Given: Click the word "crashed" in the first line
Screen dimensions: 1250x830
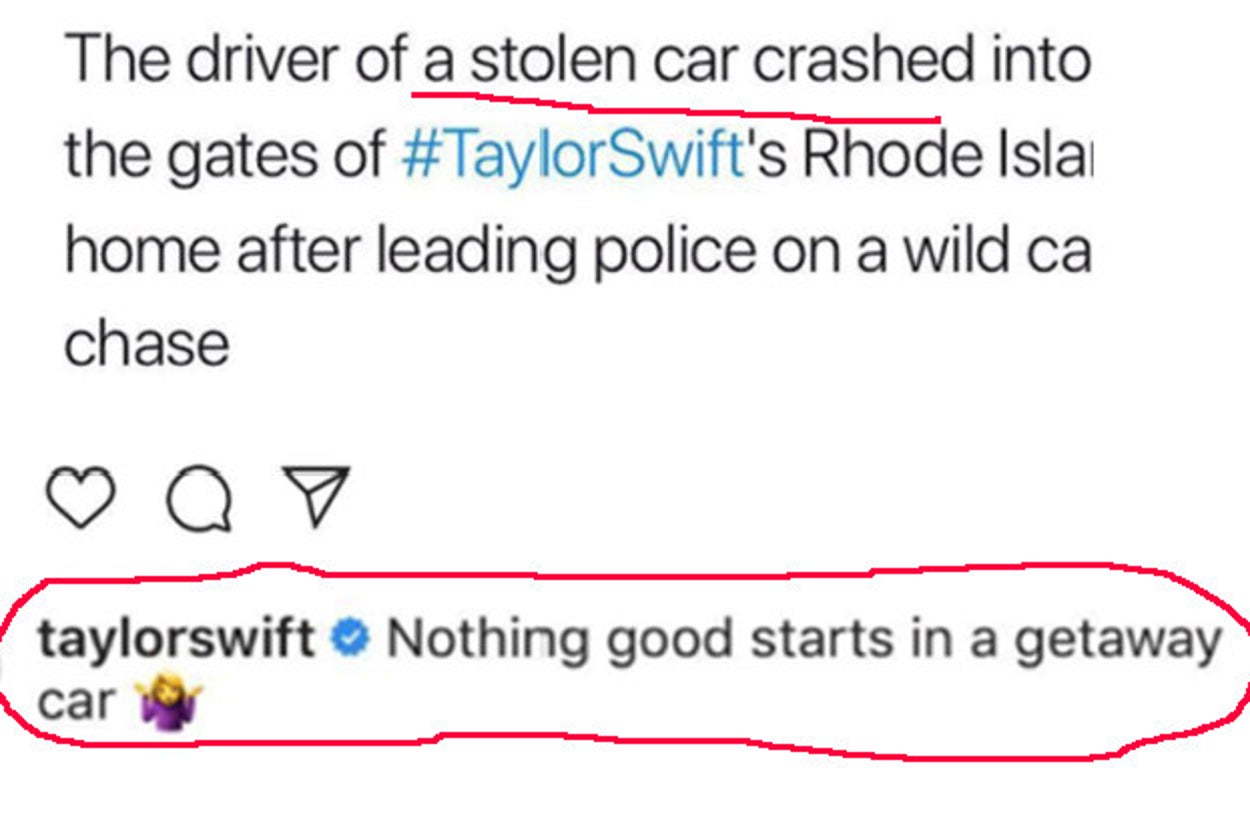Looking at the screenshot, I should pos(861,62).
